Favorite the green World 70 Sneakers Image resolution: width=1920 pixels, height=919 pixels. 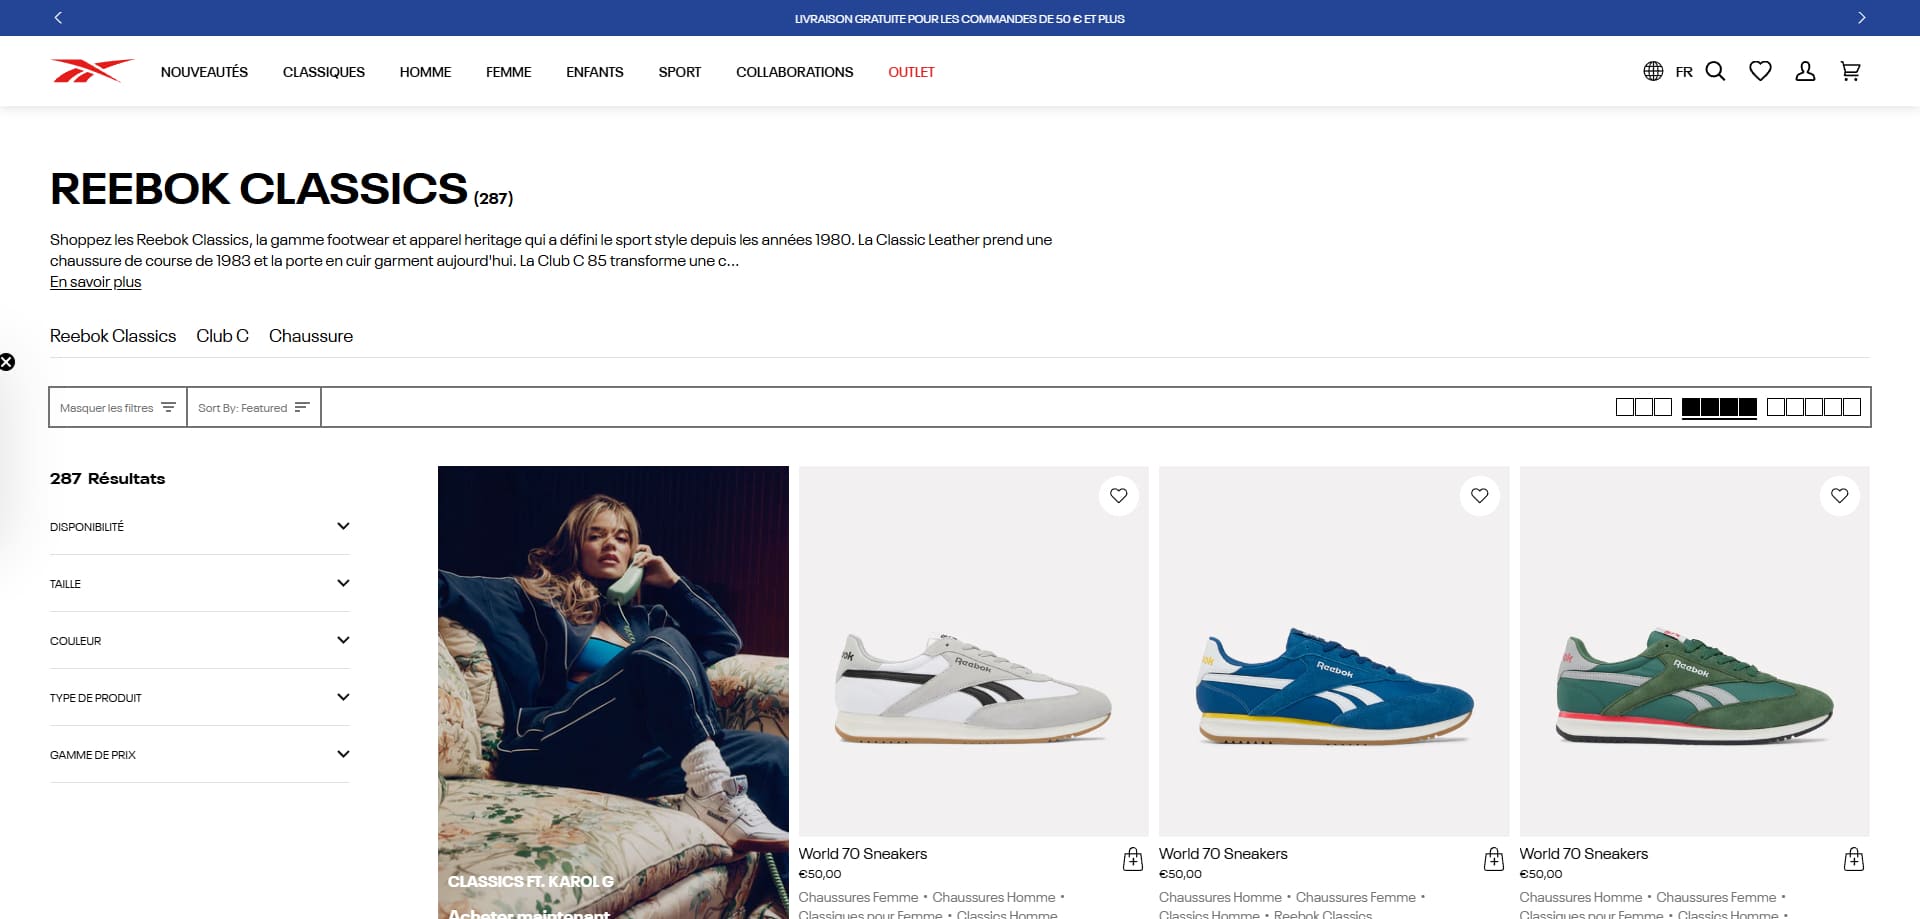pyautogui.click(x=1839, y=496)
